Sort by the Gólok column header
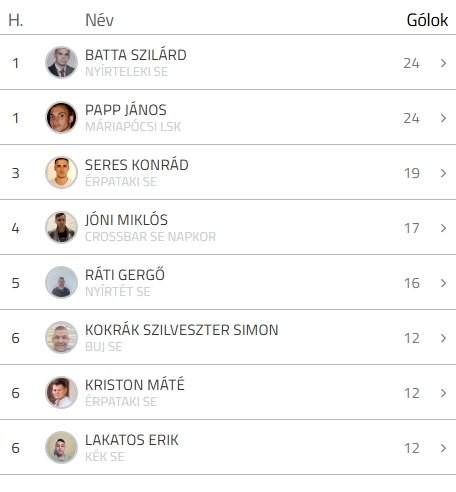456x492 pixels. click(x=427, y=20)
